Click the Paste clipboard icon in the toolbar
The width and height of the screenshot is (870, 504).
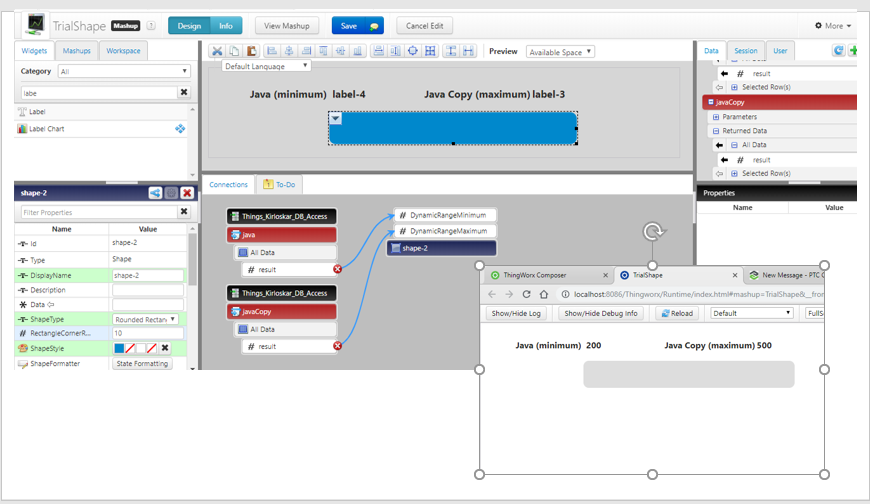(251, 51)
